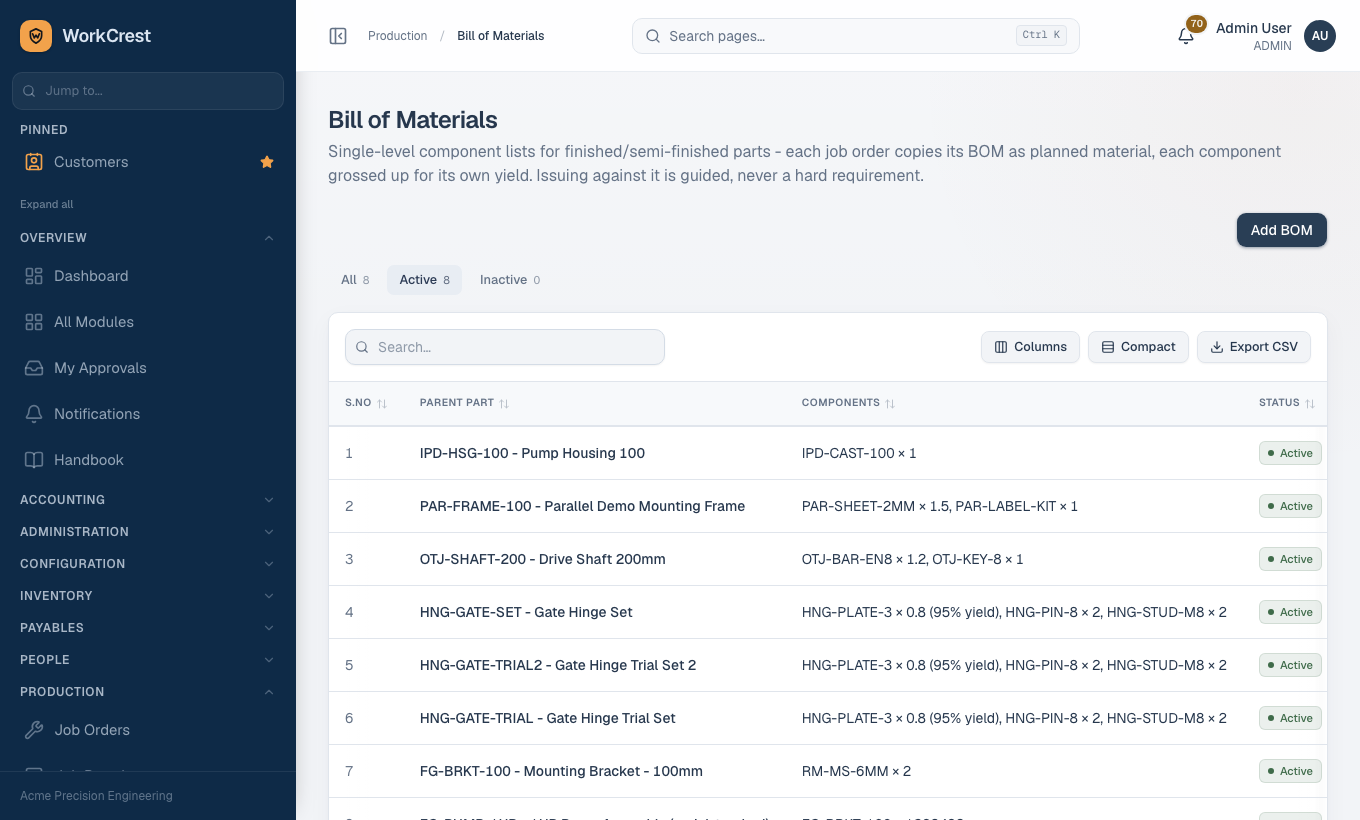Select the Active tab
Viewport: 1360px width, 820px height.
(425, 280)
